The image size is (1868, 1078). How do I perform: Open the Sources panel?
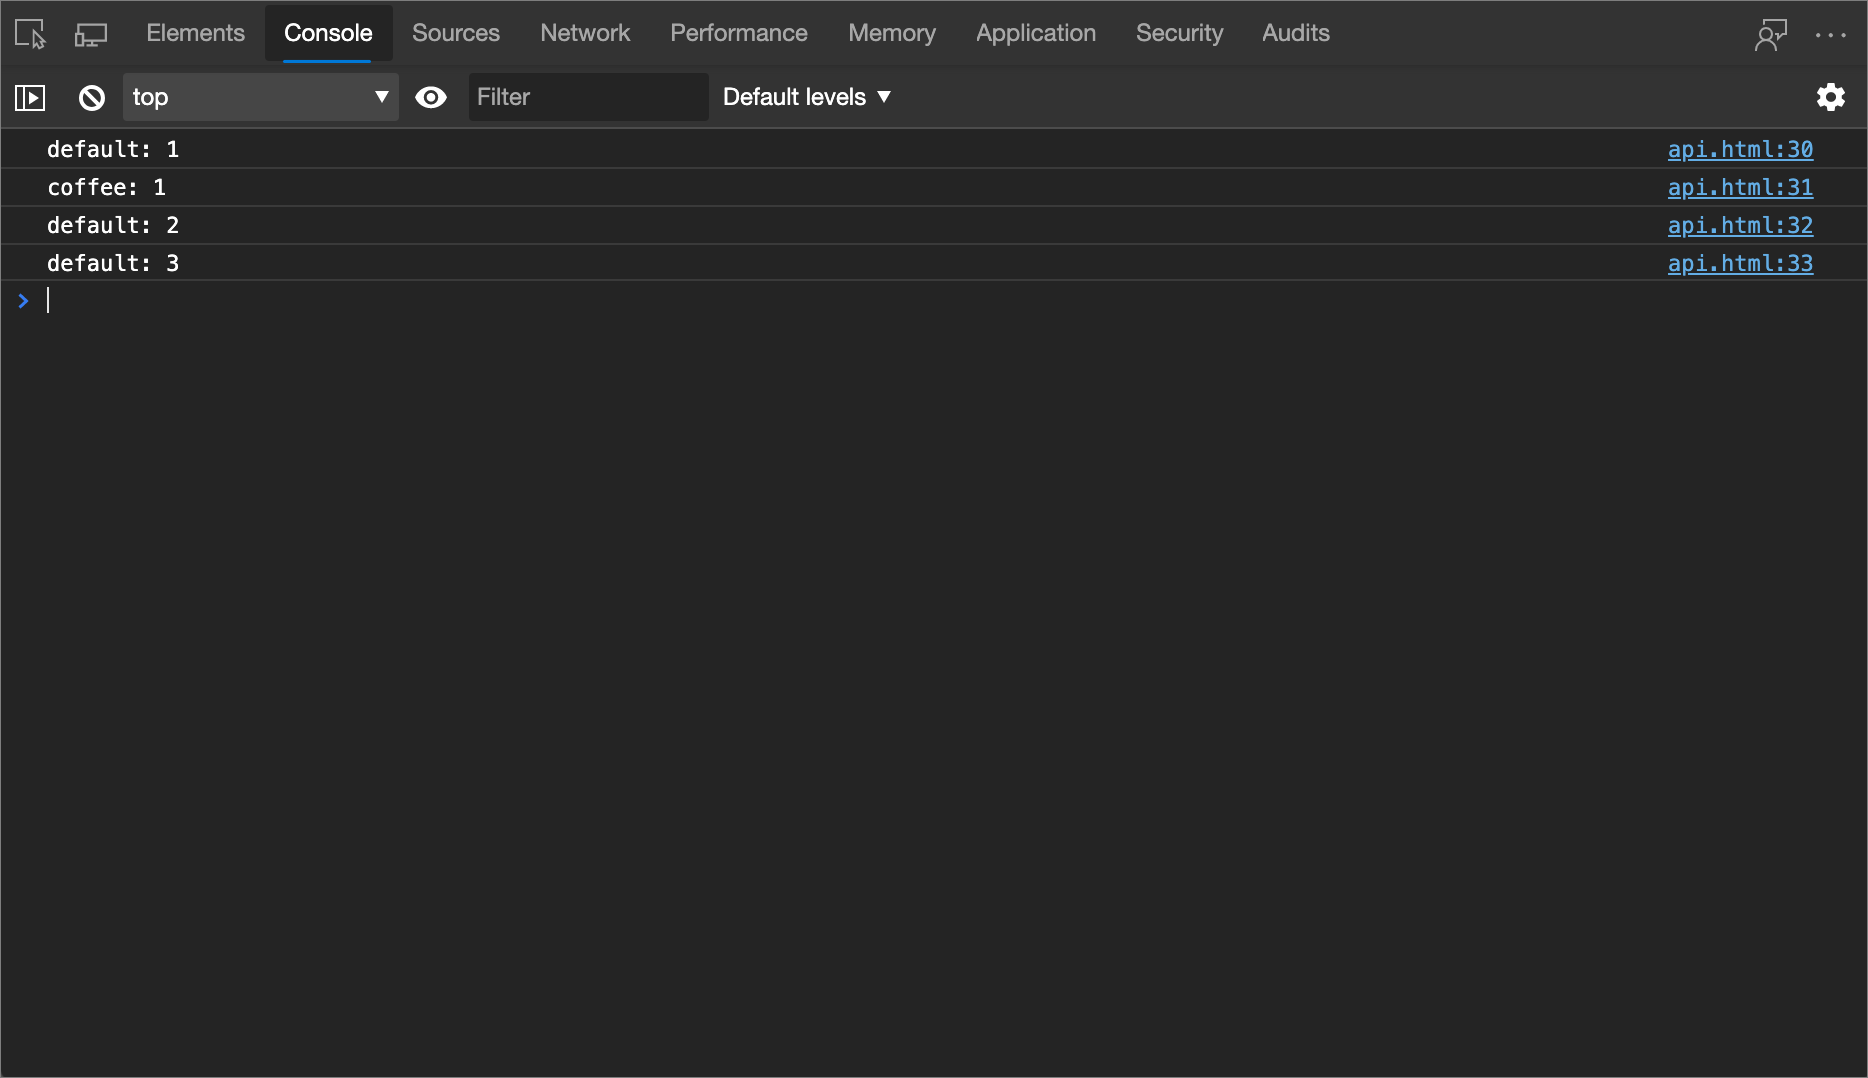pyautogui.click(x=455, y=33)
